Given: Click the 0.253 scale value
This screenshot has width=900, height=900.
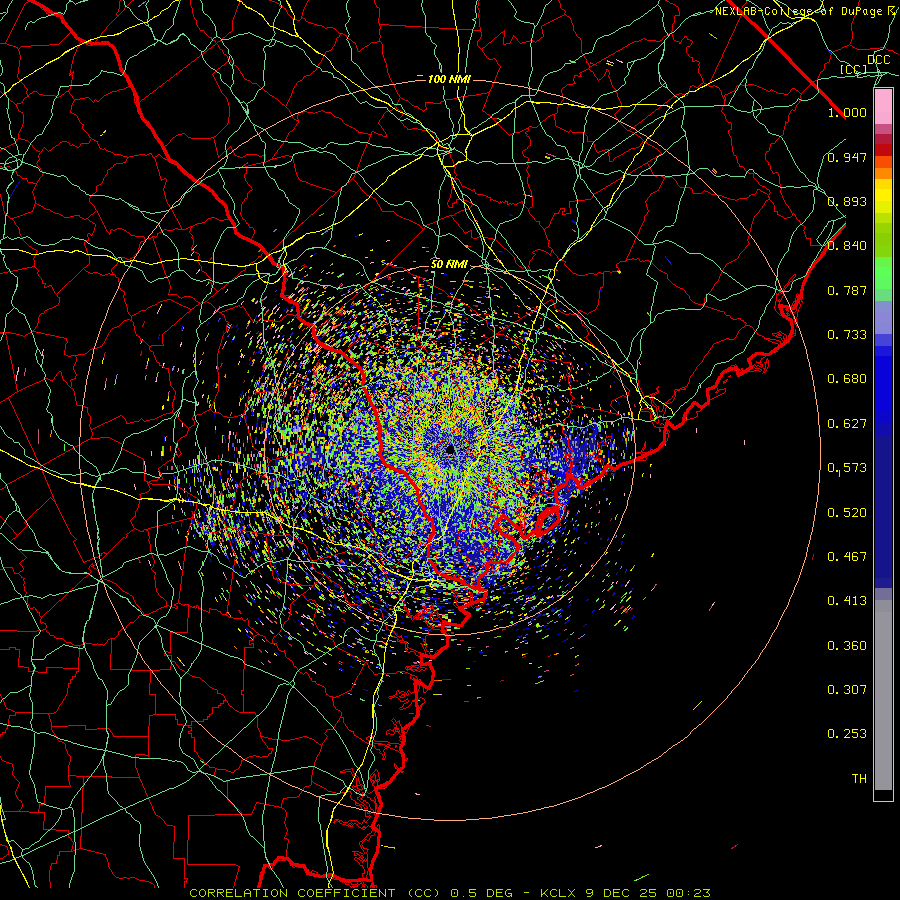Looking at the screenshot, I should point(847,734).
